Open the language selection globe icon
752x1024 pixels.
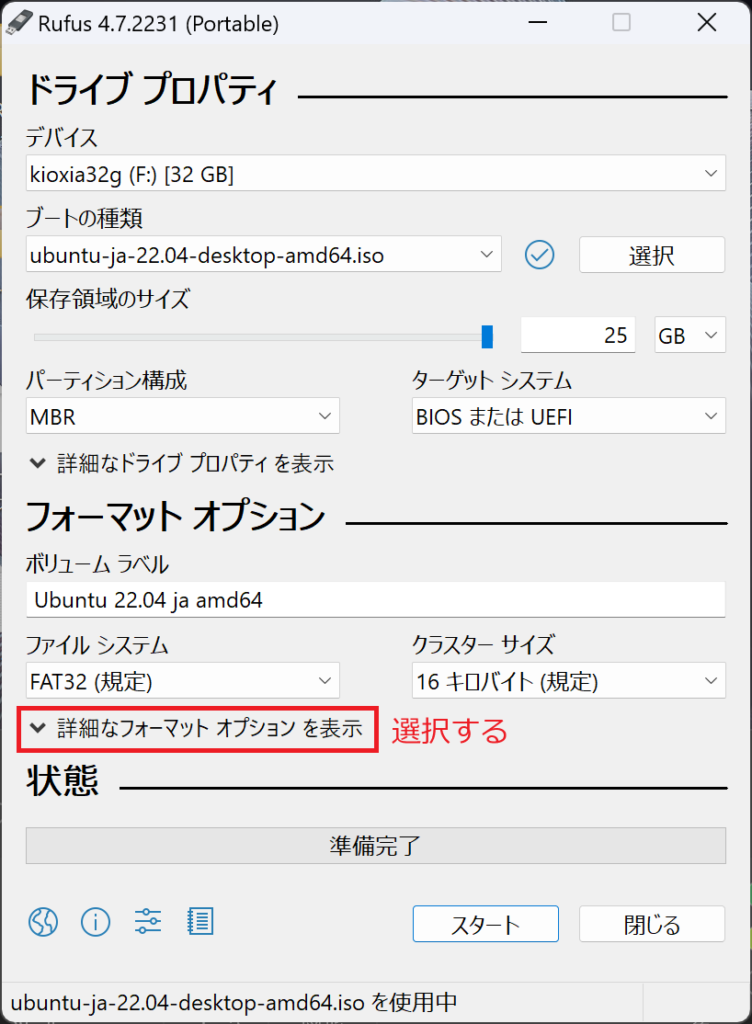click(43, 922)
